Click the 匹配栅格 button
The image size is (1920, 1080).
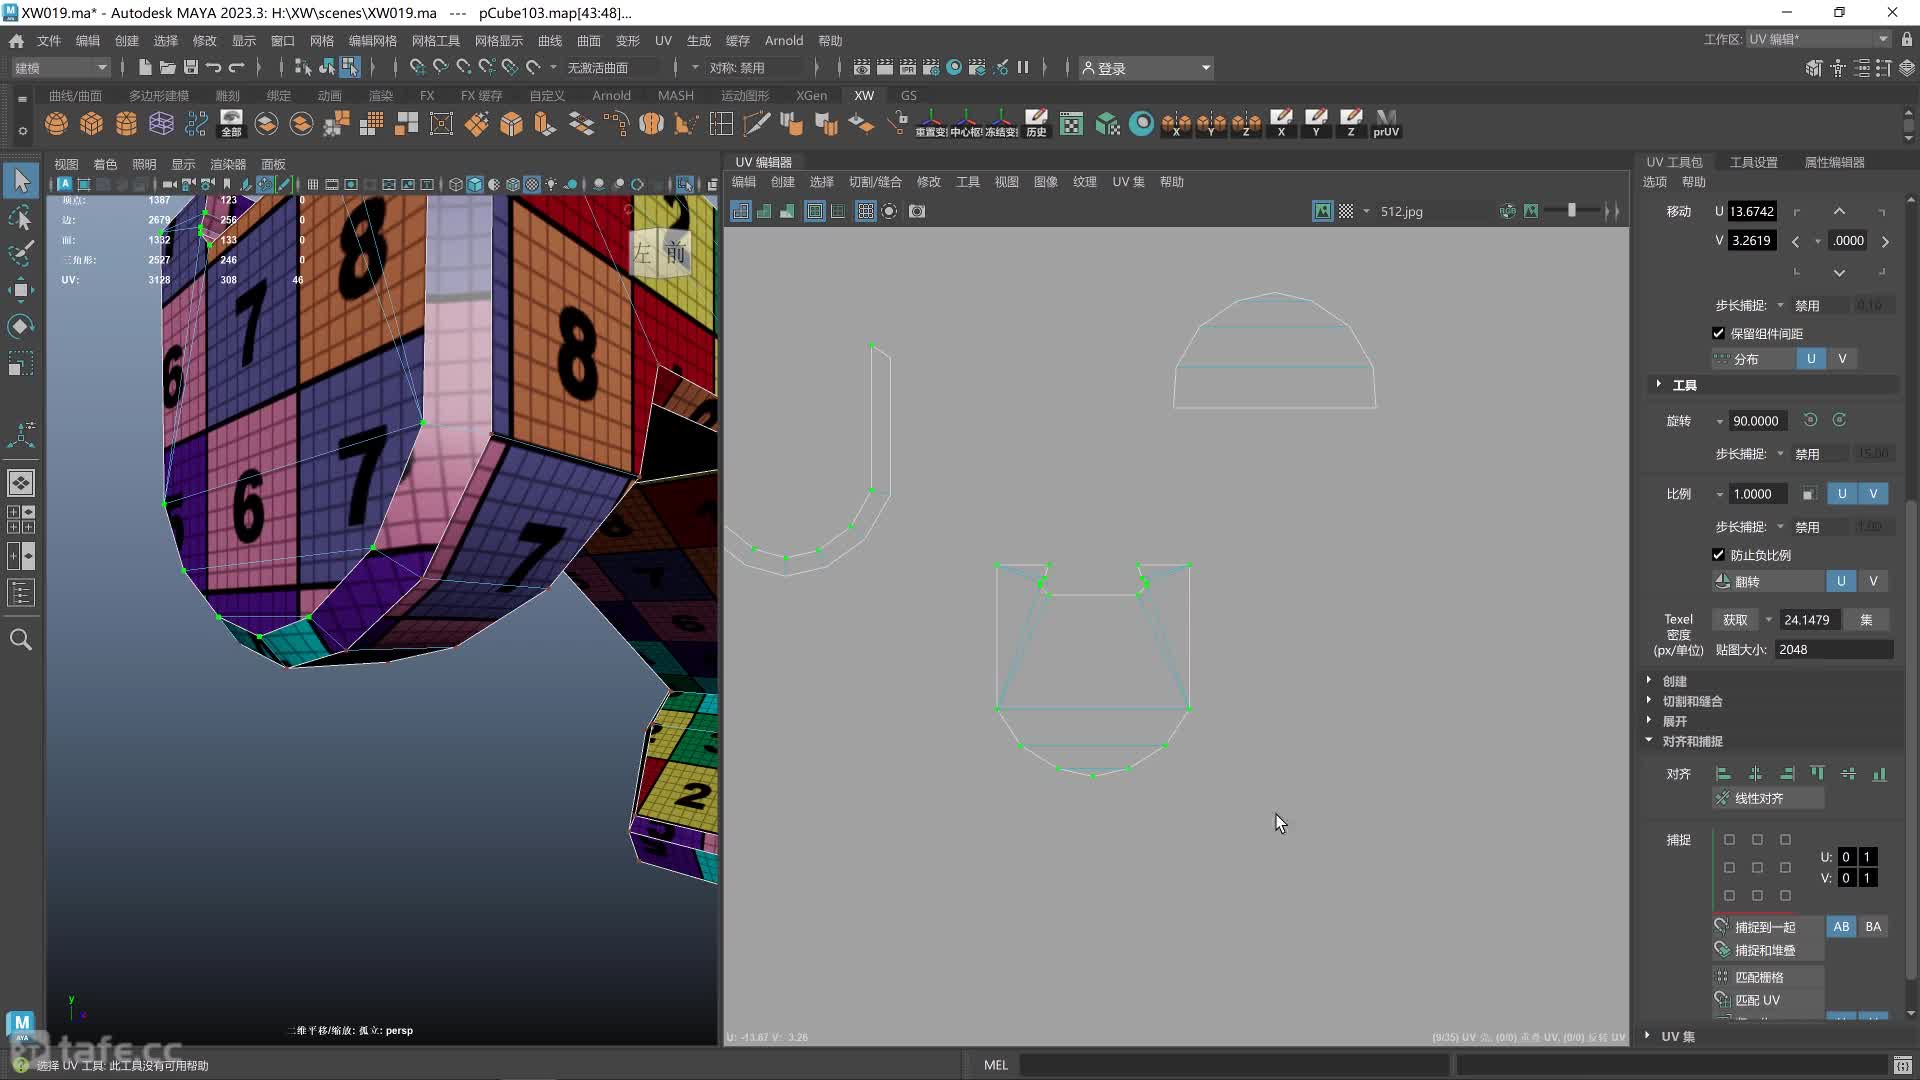[1767, 977]
